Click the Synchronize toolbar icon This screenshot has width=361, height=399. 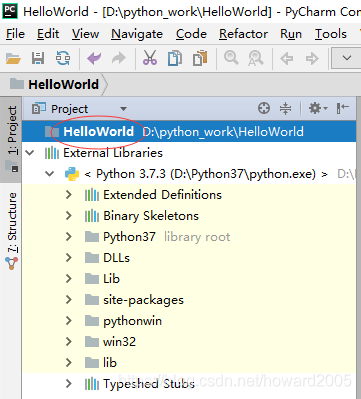(x=63, y=58)
